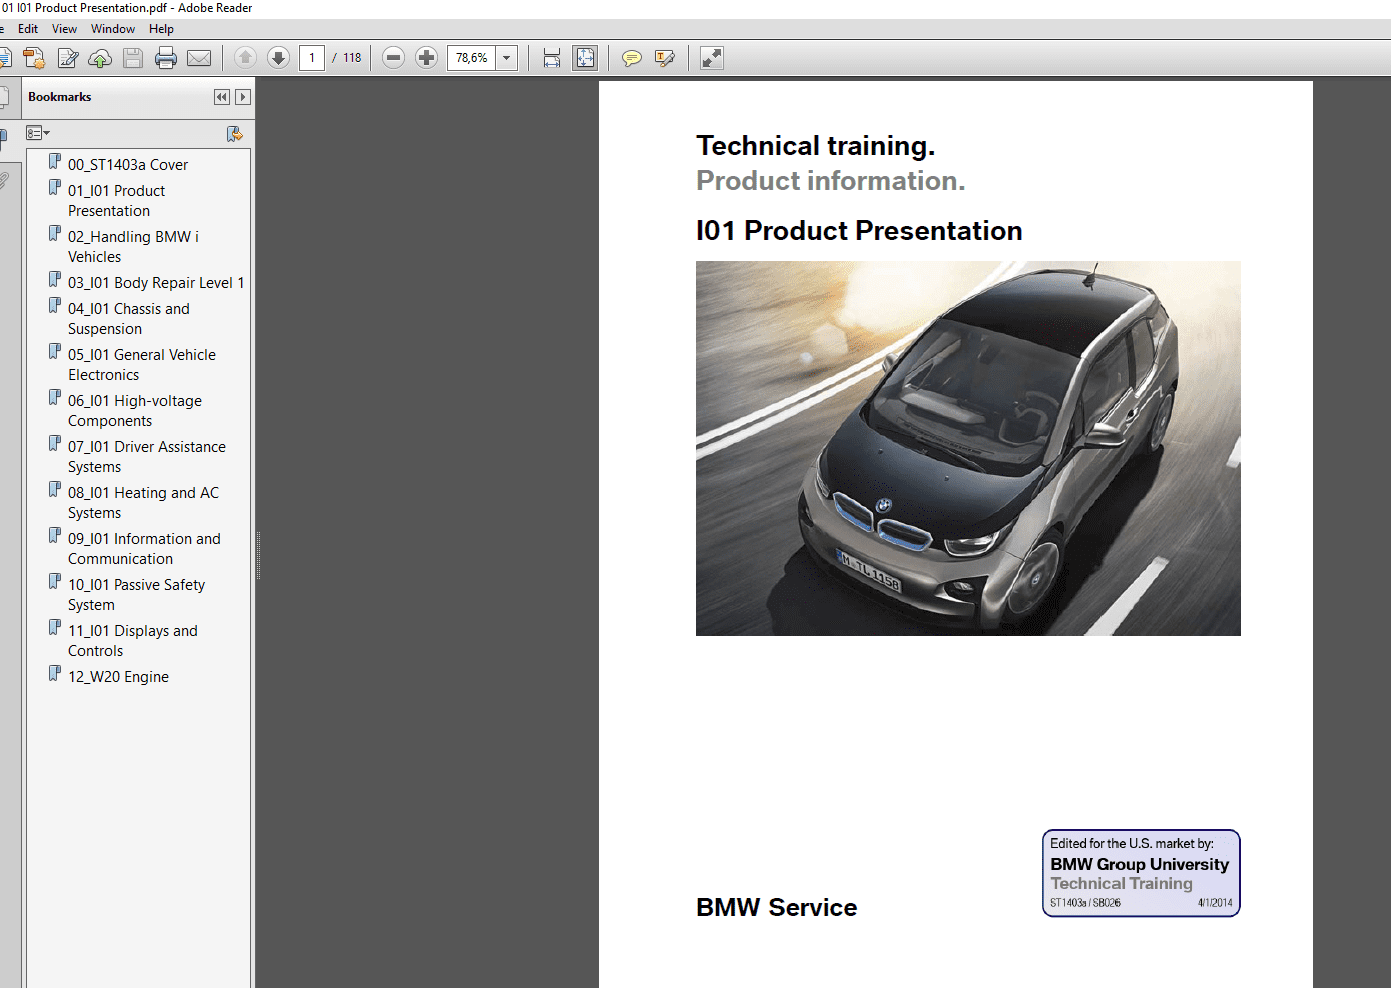Go to the 04_I01 Chassis and Suspension bookmark
This screenshot has height=988, width=1391.
coord(129,319)
